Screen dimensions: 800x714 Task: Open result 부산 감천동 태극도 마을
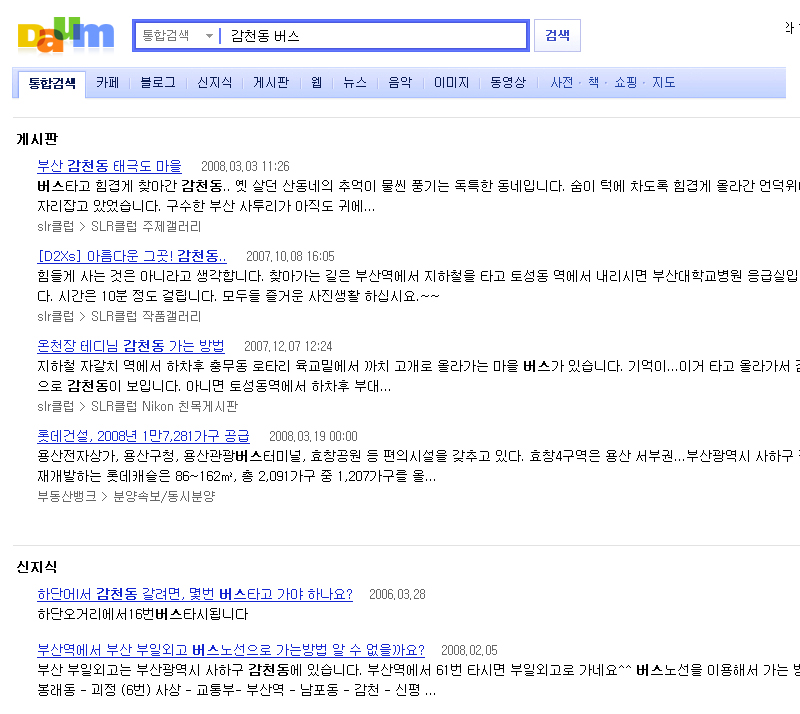pos(110,166)
